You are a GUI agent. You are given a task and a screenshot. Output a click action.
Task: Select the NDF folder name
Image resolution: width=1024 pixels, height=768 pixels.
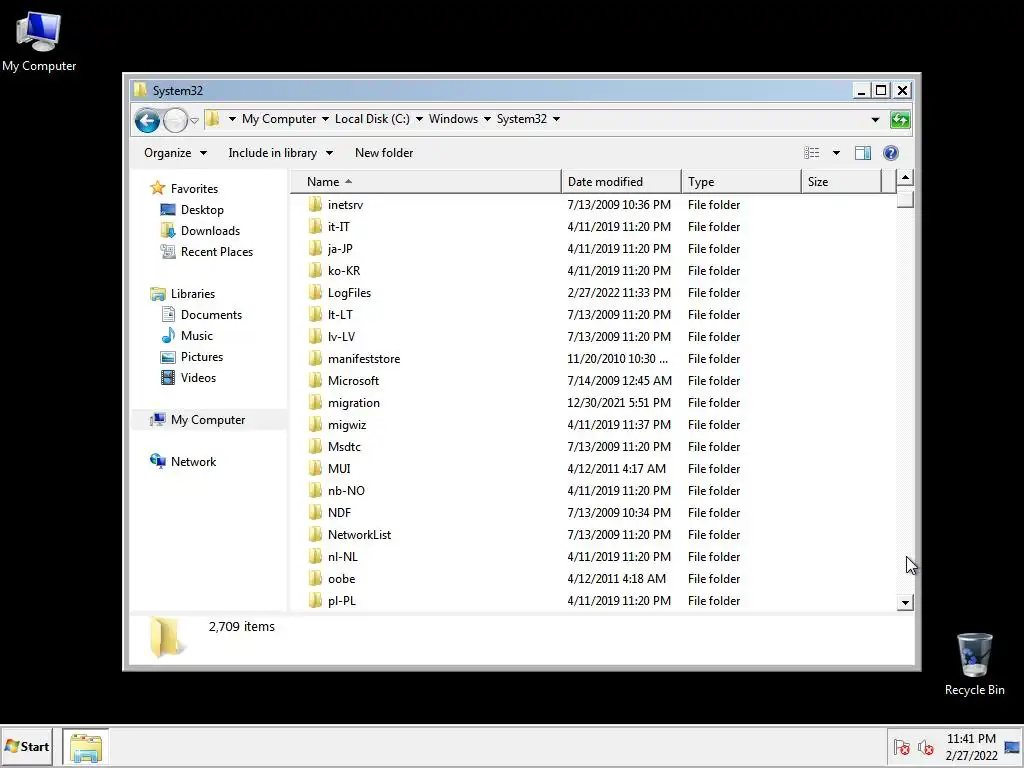tap(339, 513)
